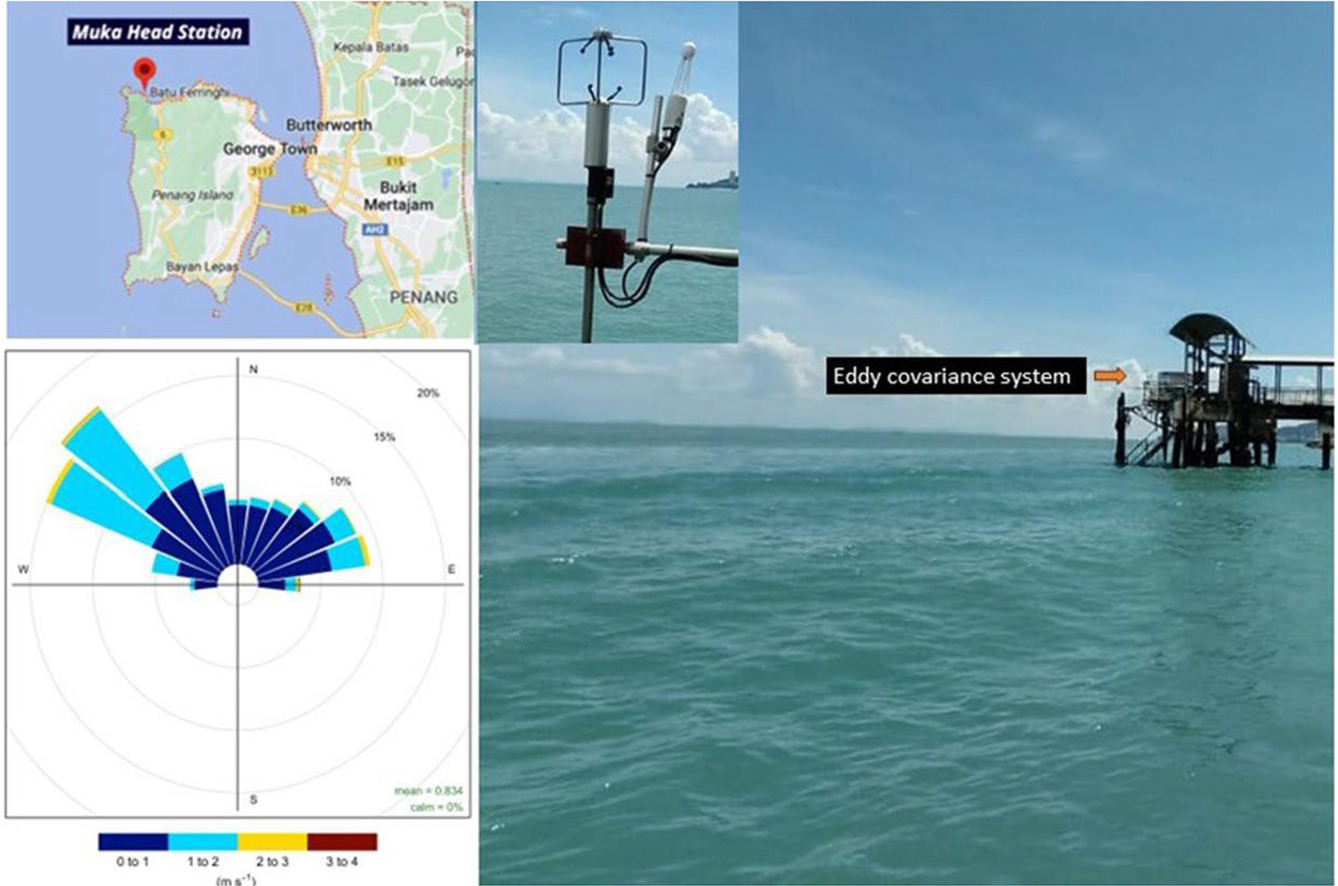The width and height of the screenshot is (1338, 886).
Task: Select the dark red 3 to 4 legend swatch
Action: (342, 842)
